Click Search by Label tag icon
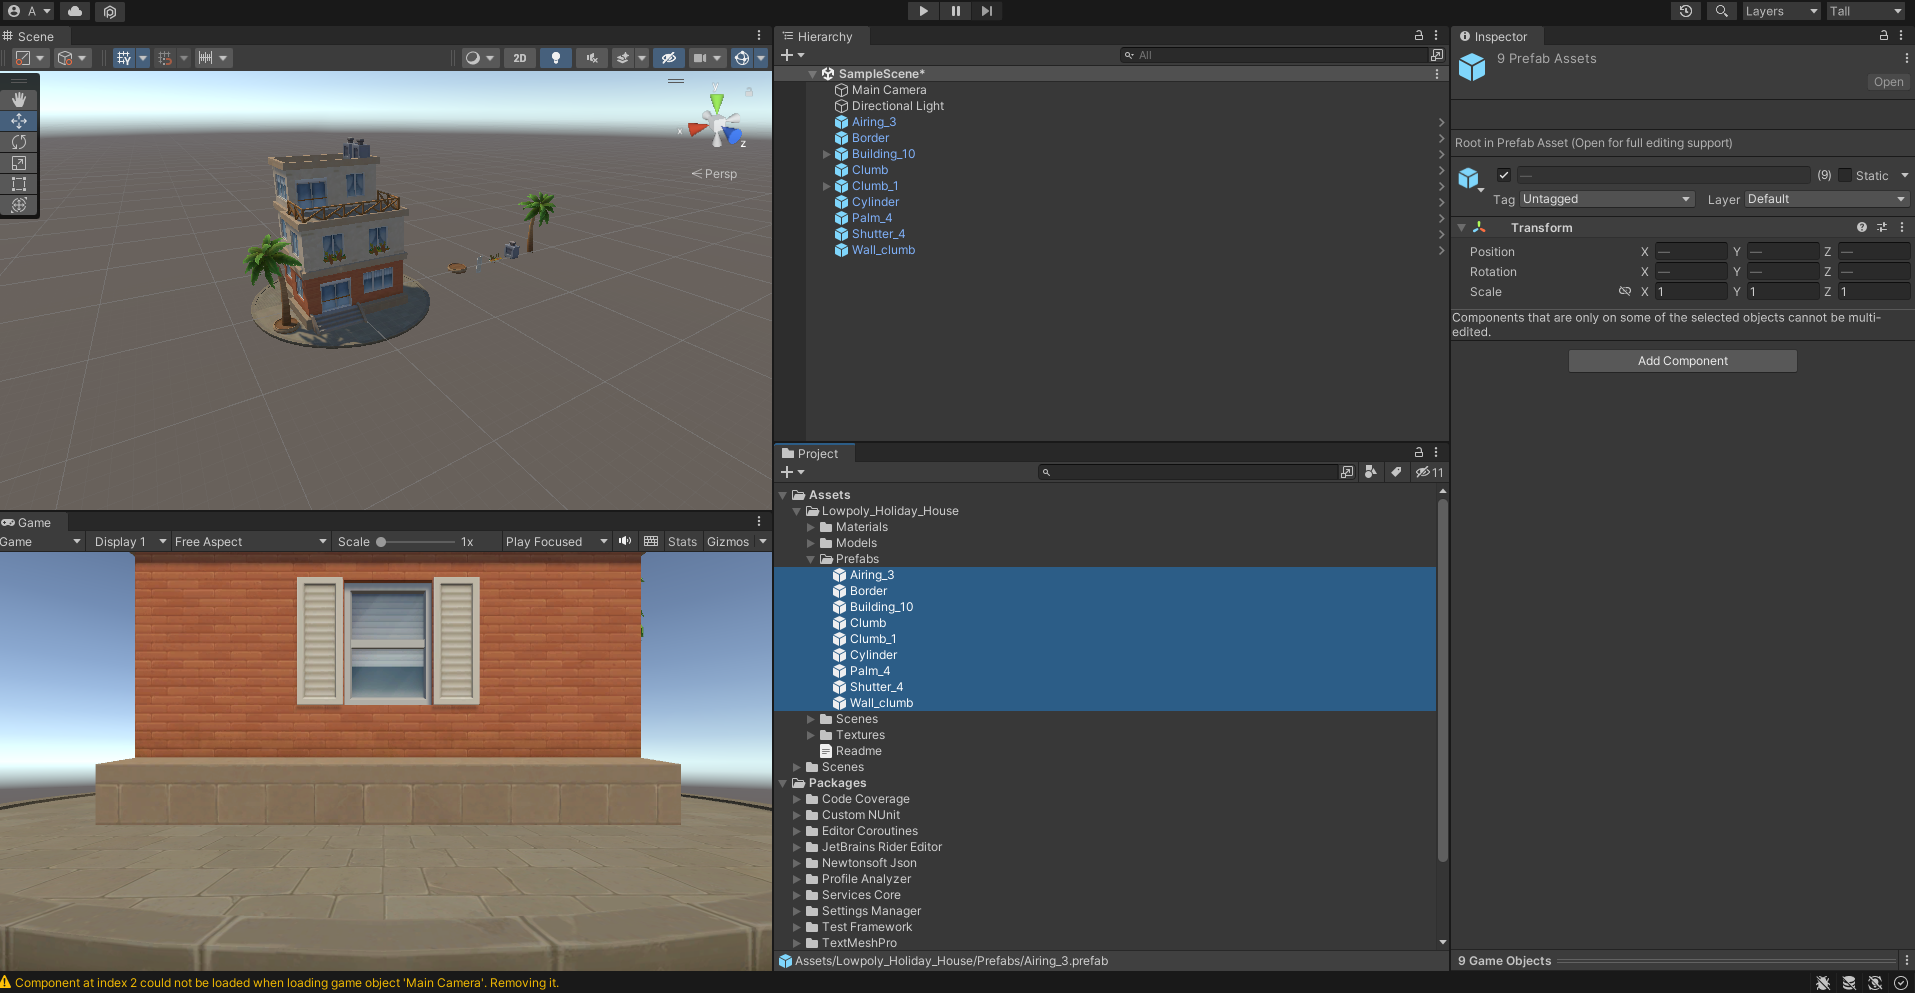 coord(1396,472)
